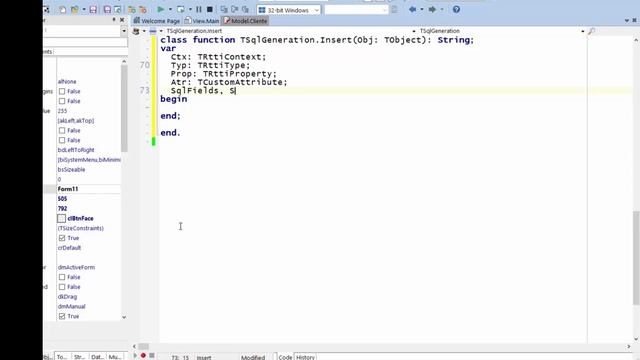Click the Save All toolbar icon
The image size is (640, 360).
click(x=107, y=9)
